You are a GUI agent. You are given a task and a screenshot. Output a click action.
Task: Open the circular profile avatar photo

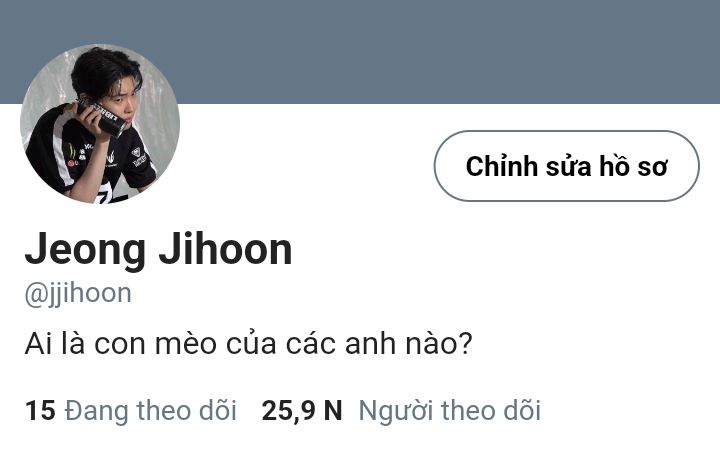pos(100,123)
